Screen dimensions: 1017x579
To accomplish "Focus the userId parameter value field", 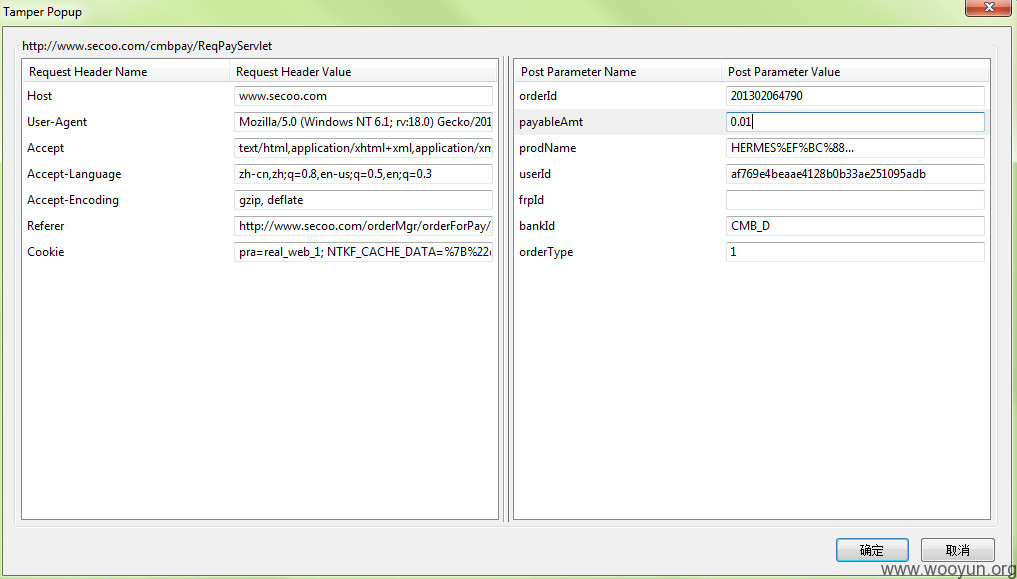I will [855, 174].
